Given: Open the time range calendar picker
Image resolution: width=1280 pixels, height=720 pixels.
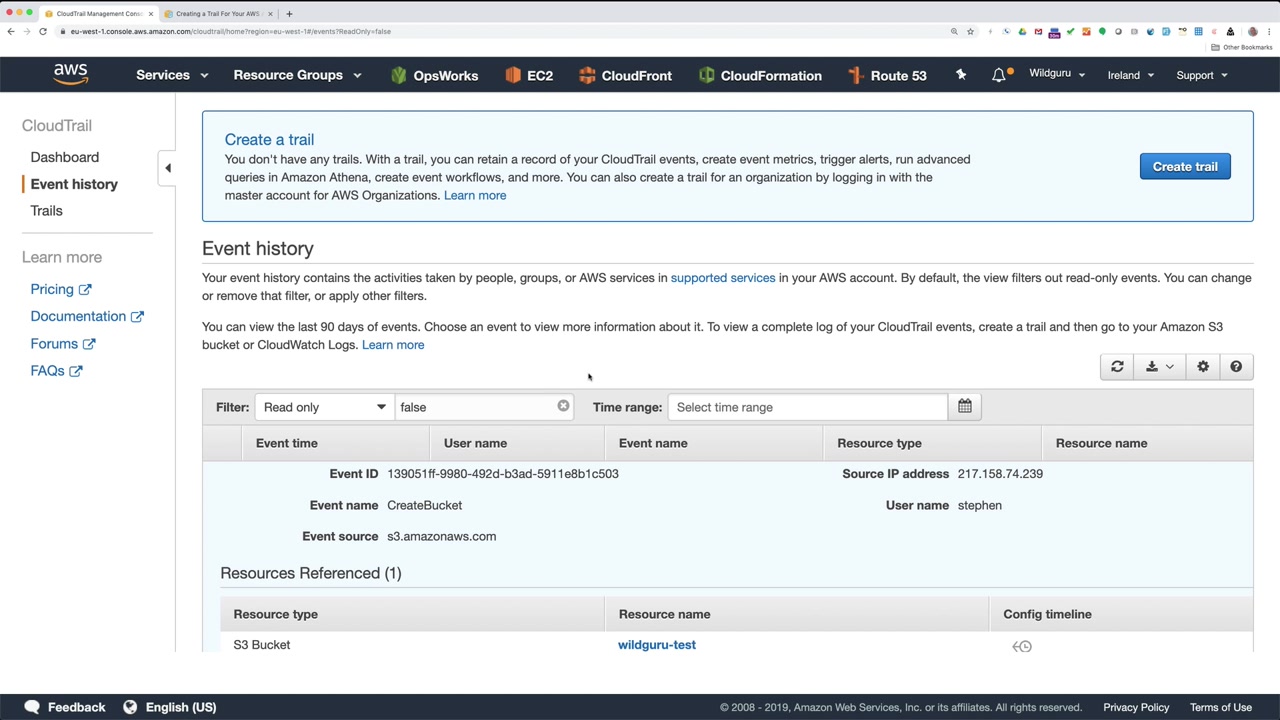Looking at the screenshot, I should 965,407.
